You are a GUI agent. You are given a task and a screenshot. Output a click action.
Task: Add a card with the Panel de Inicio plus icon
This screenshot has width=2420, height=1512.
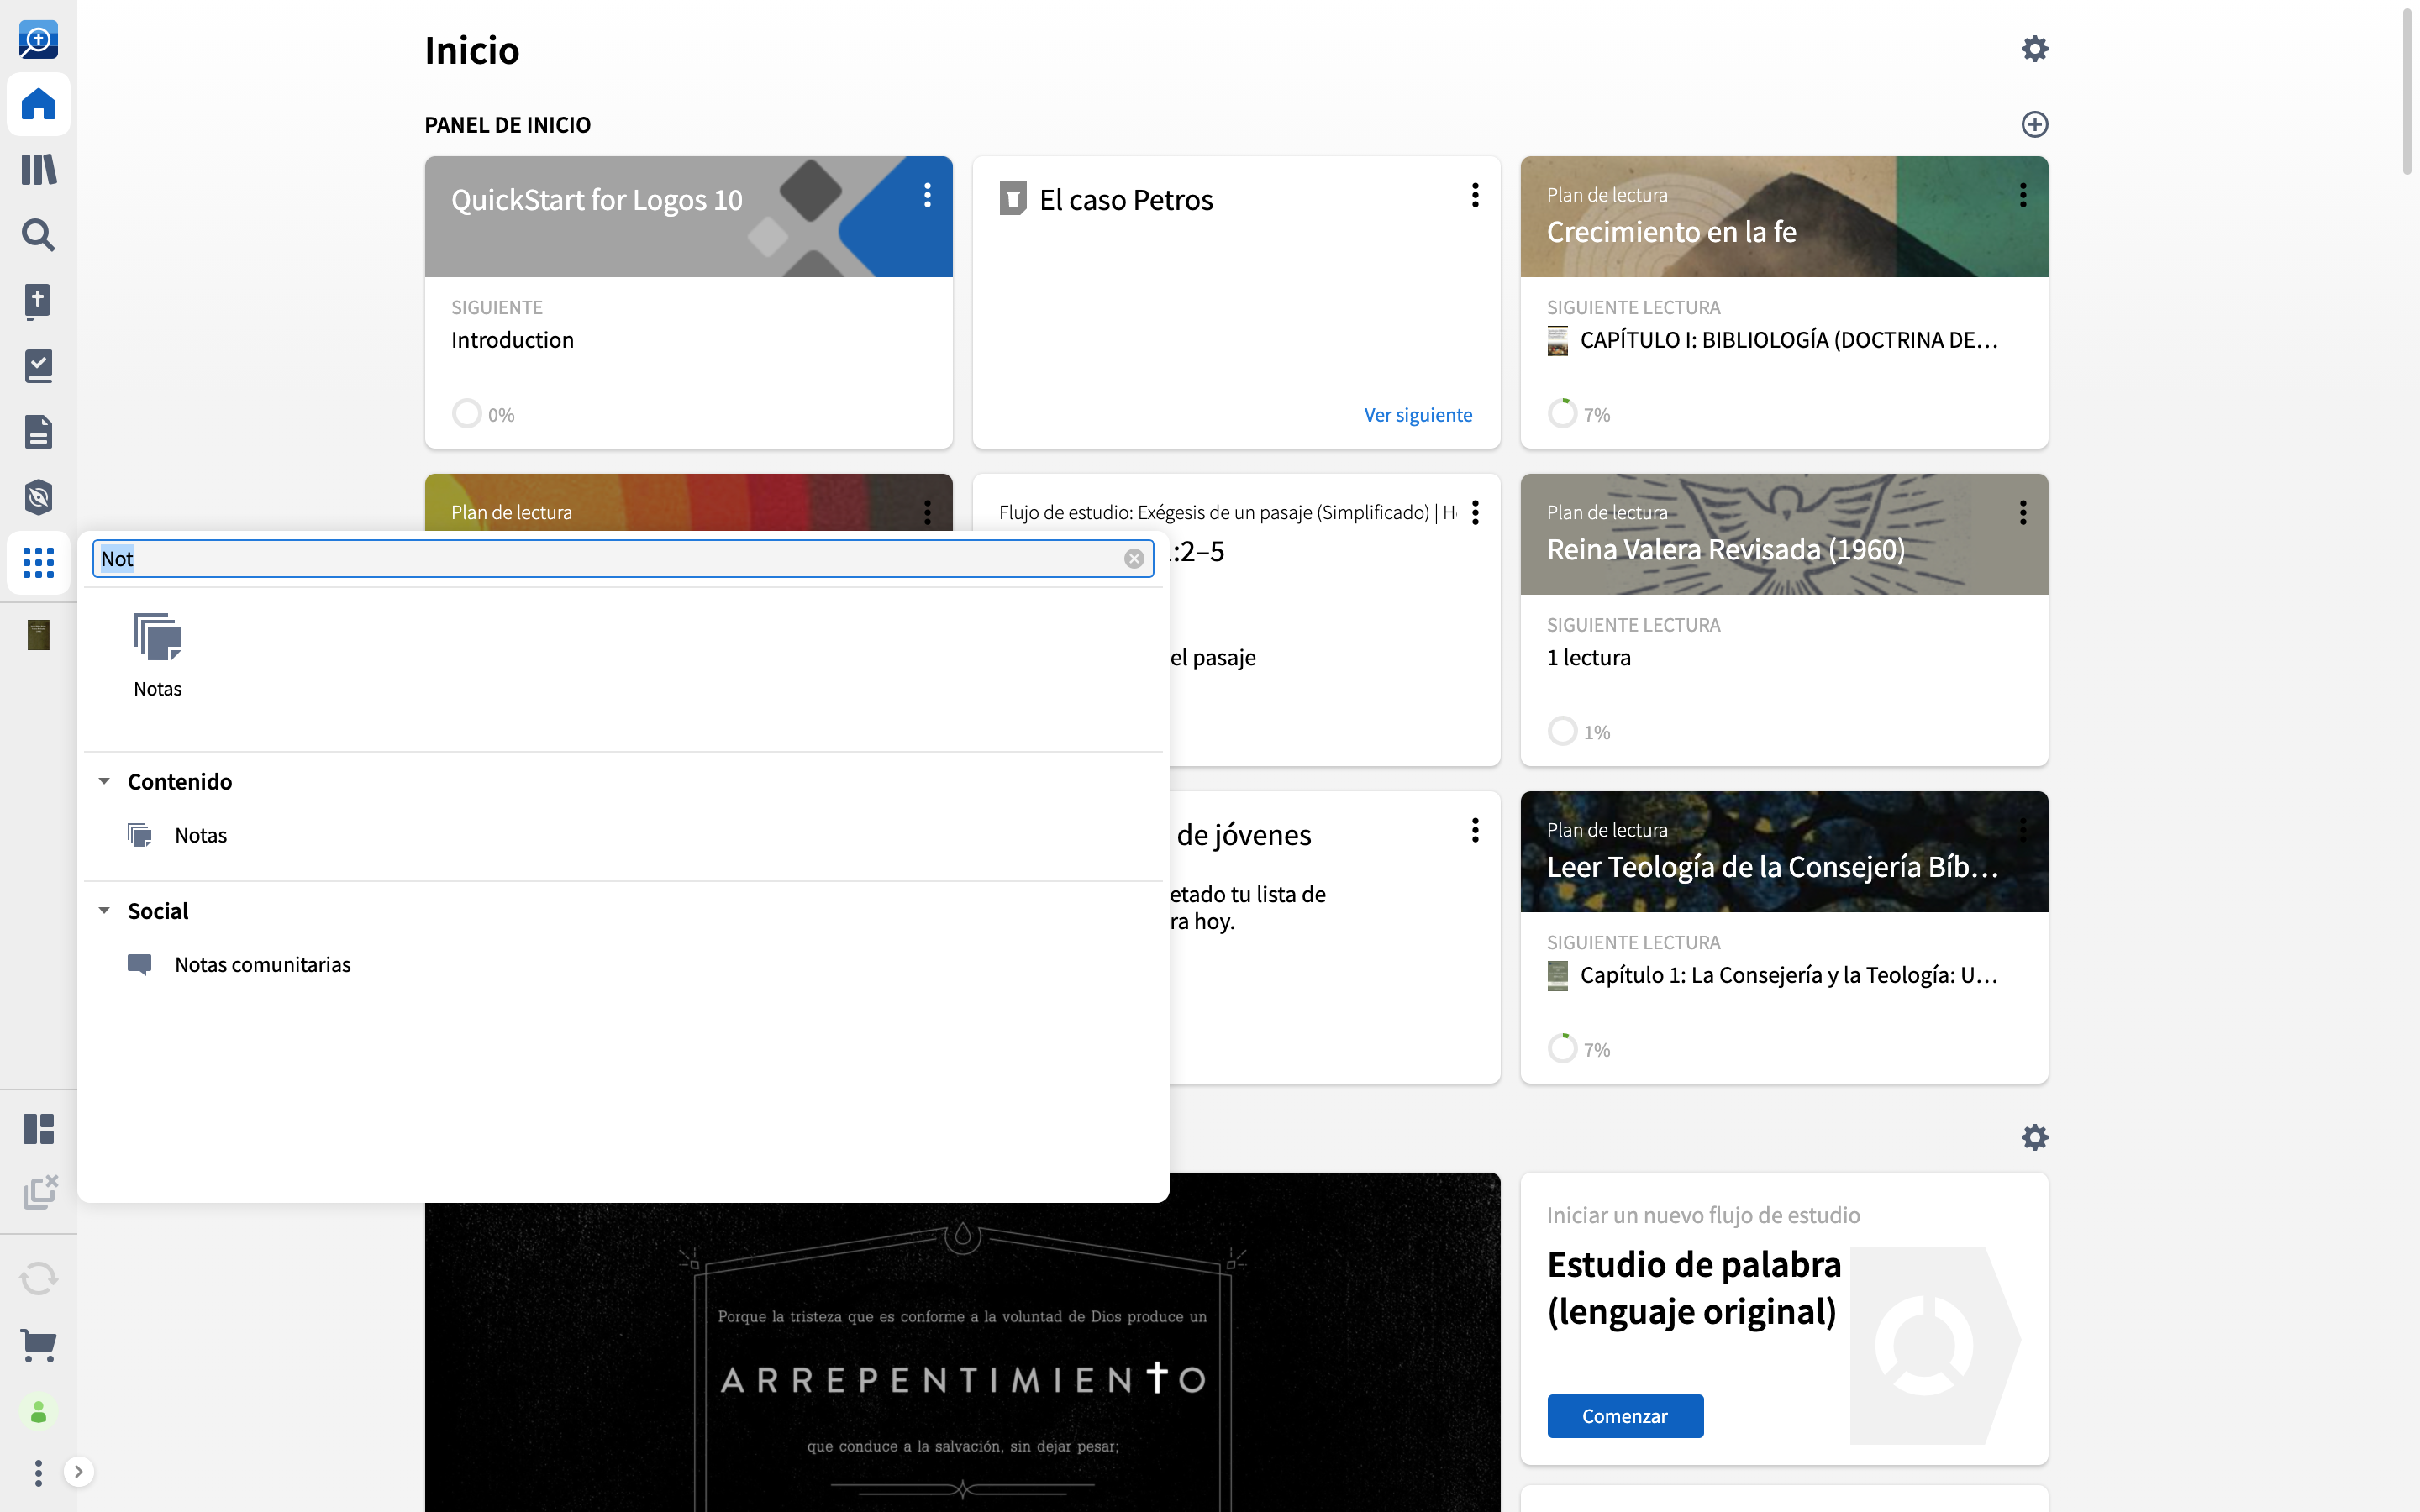pyautogui.click(x=2035, y=124)
